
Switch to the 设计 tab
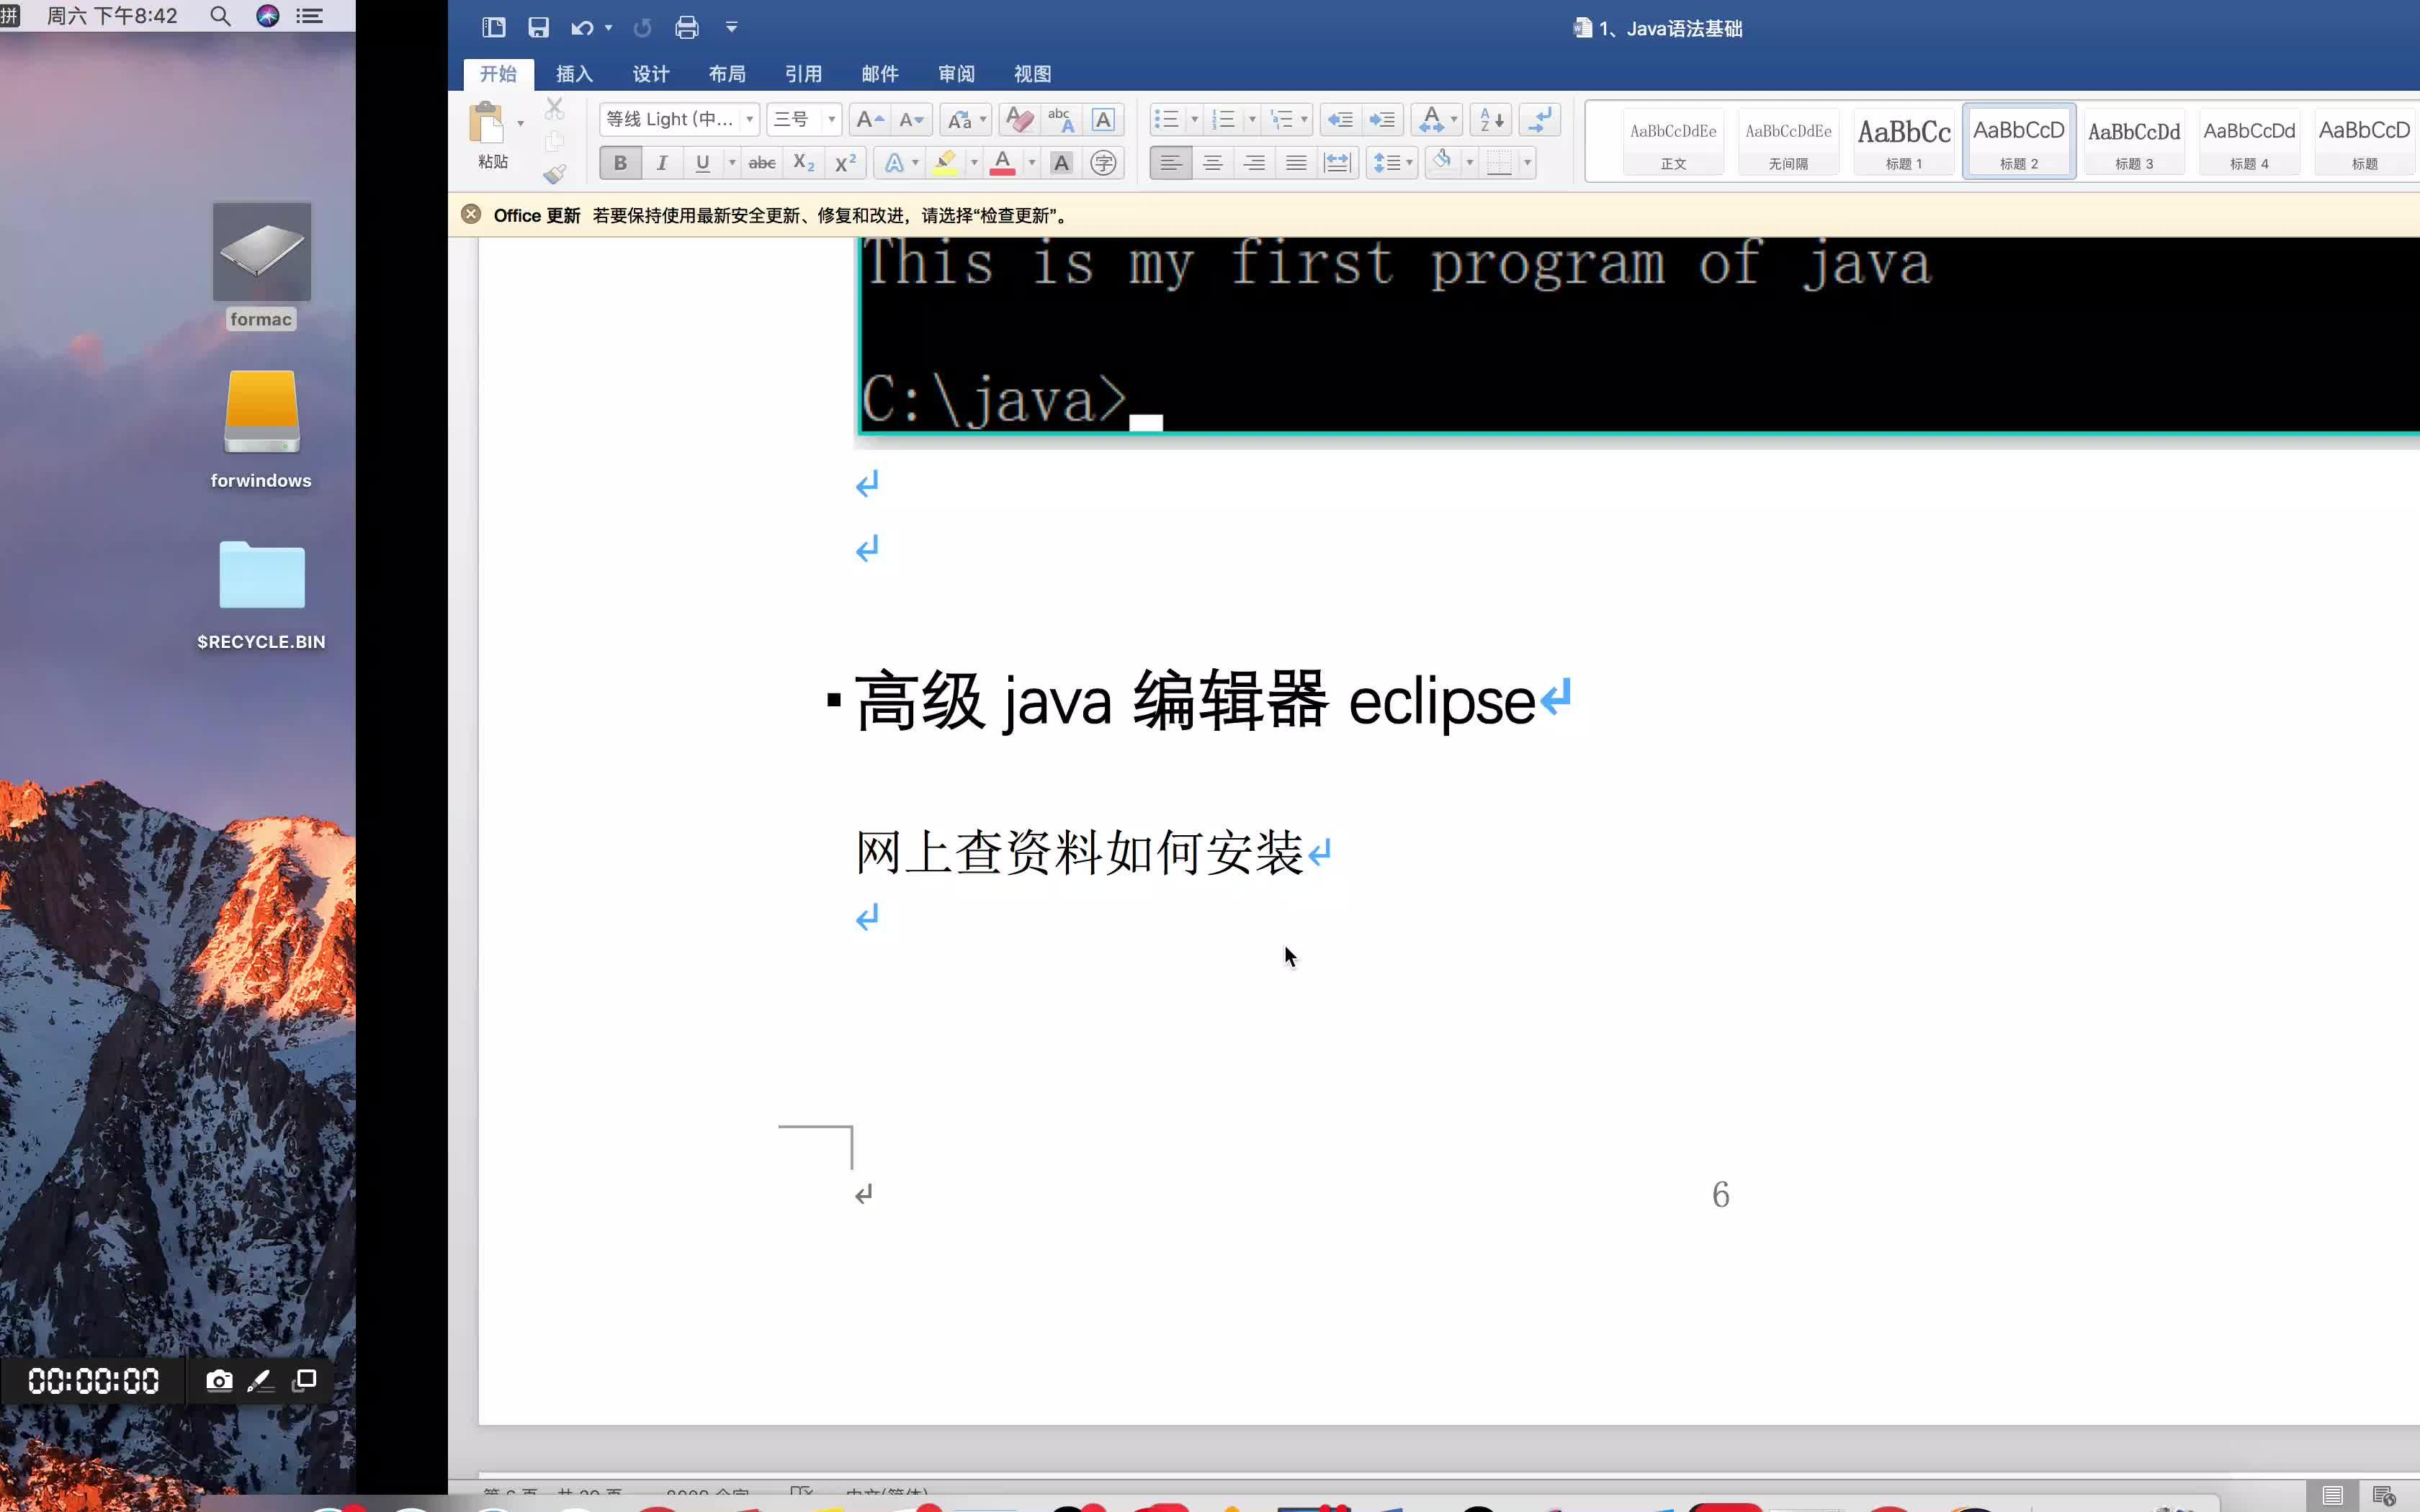[651, 74]
